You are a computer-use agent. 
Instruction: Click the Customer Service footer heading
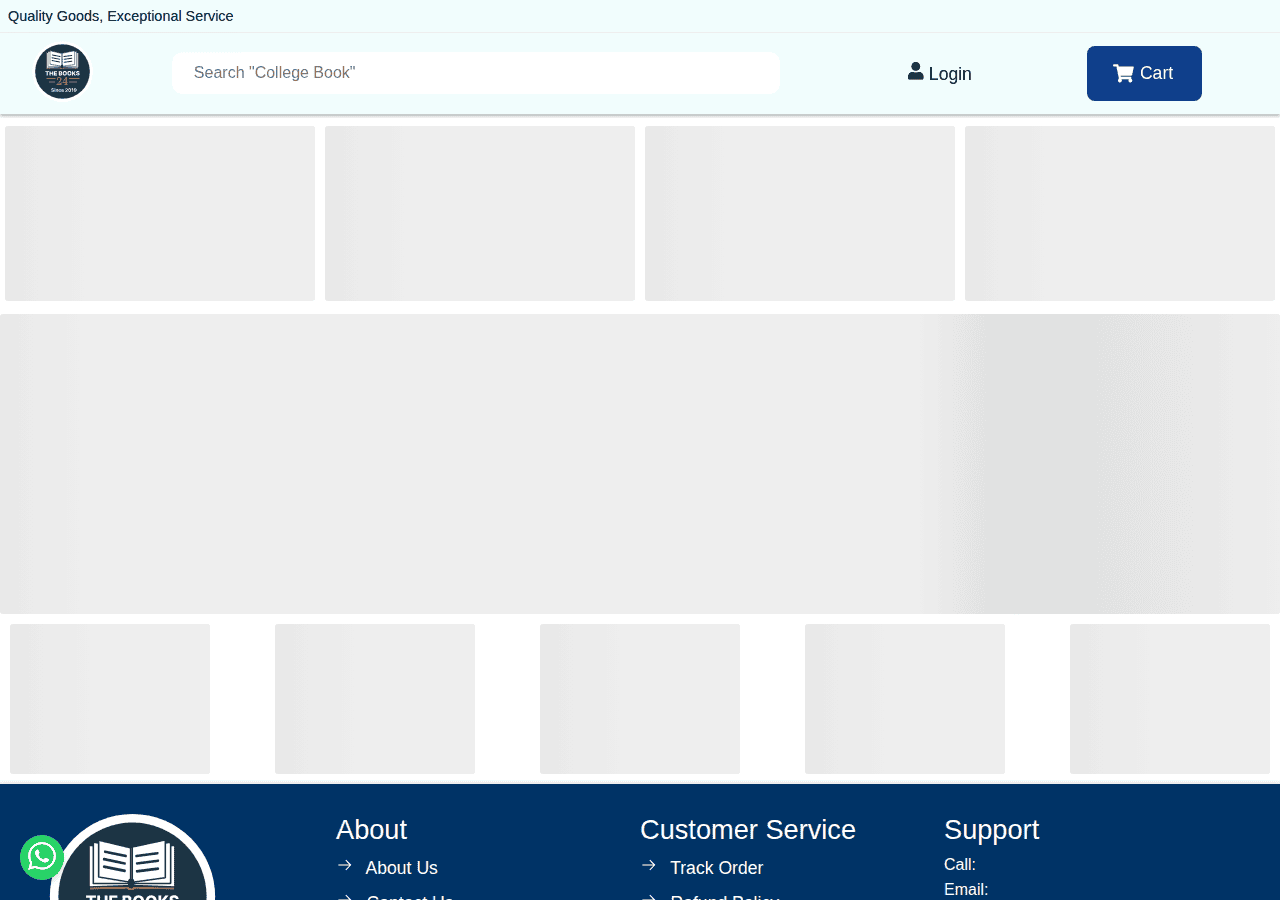pyautogui.click(x=748, y=830)
